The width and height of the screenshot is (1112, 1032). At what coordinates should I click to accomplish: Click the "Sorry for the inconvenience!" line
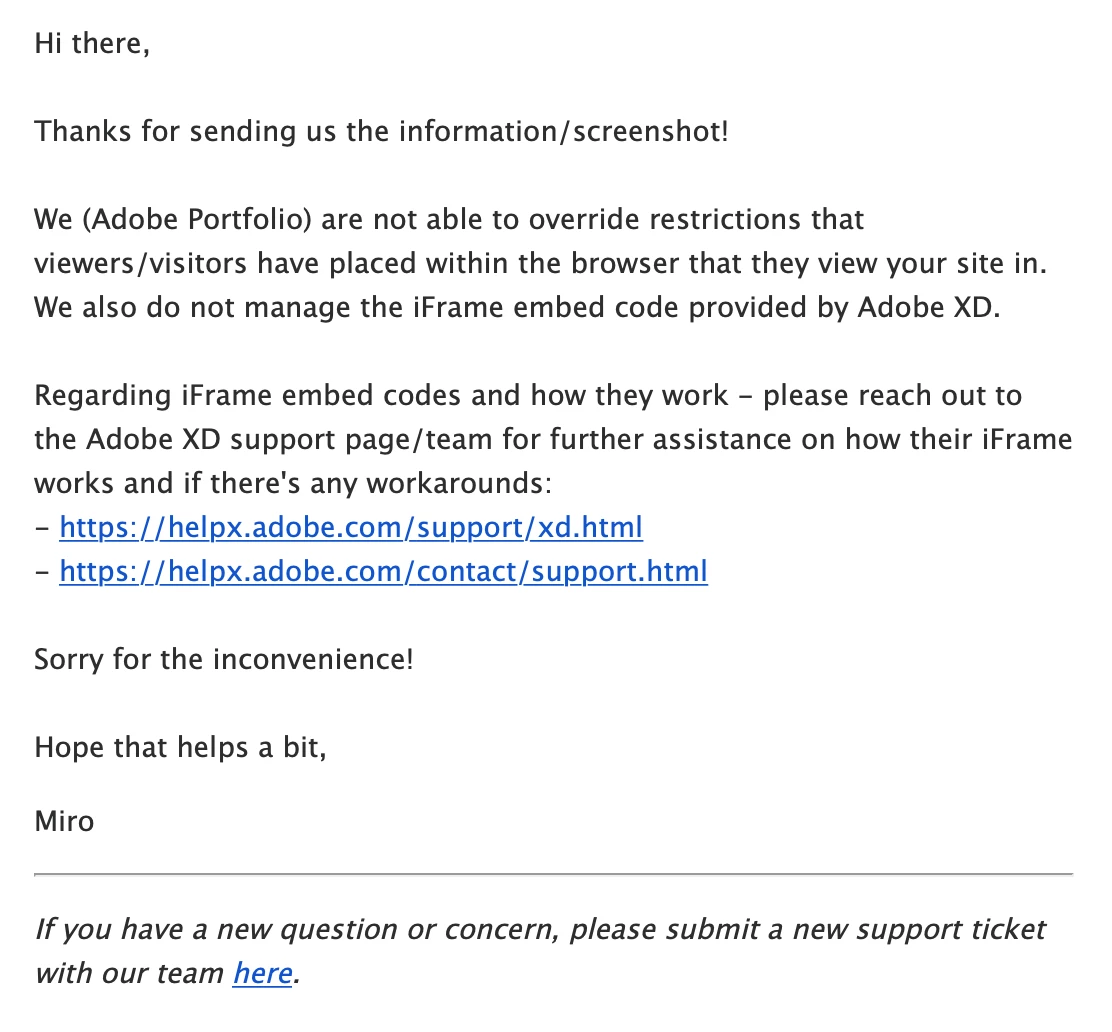point(224,659)
